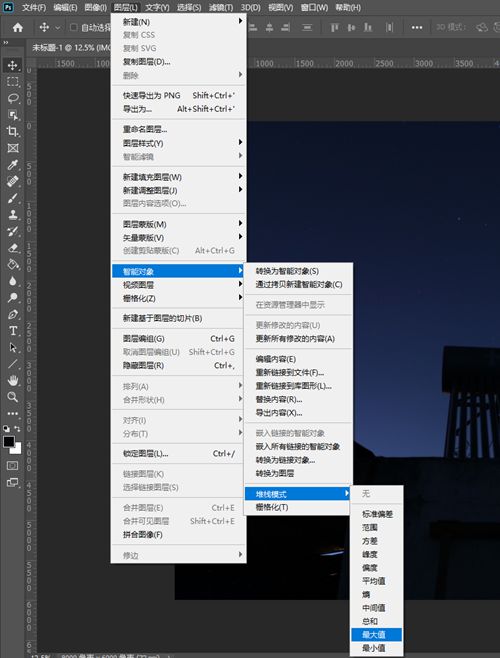The width and height of the screenshot is (500, 658).
Task: Select the Blur tool
Action: (13, 281)
